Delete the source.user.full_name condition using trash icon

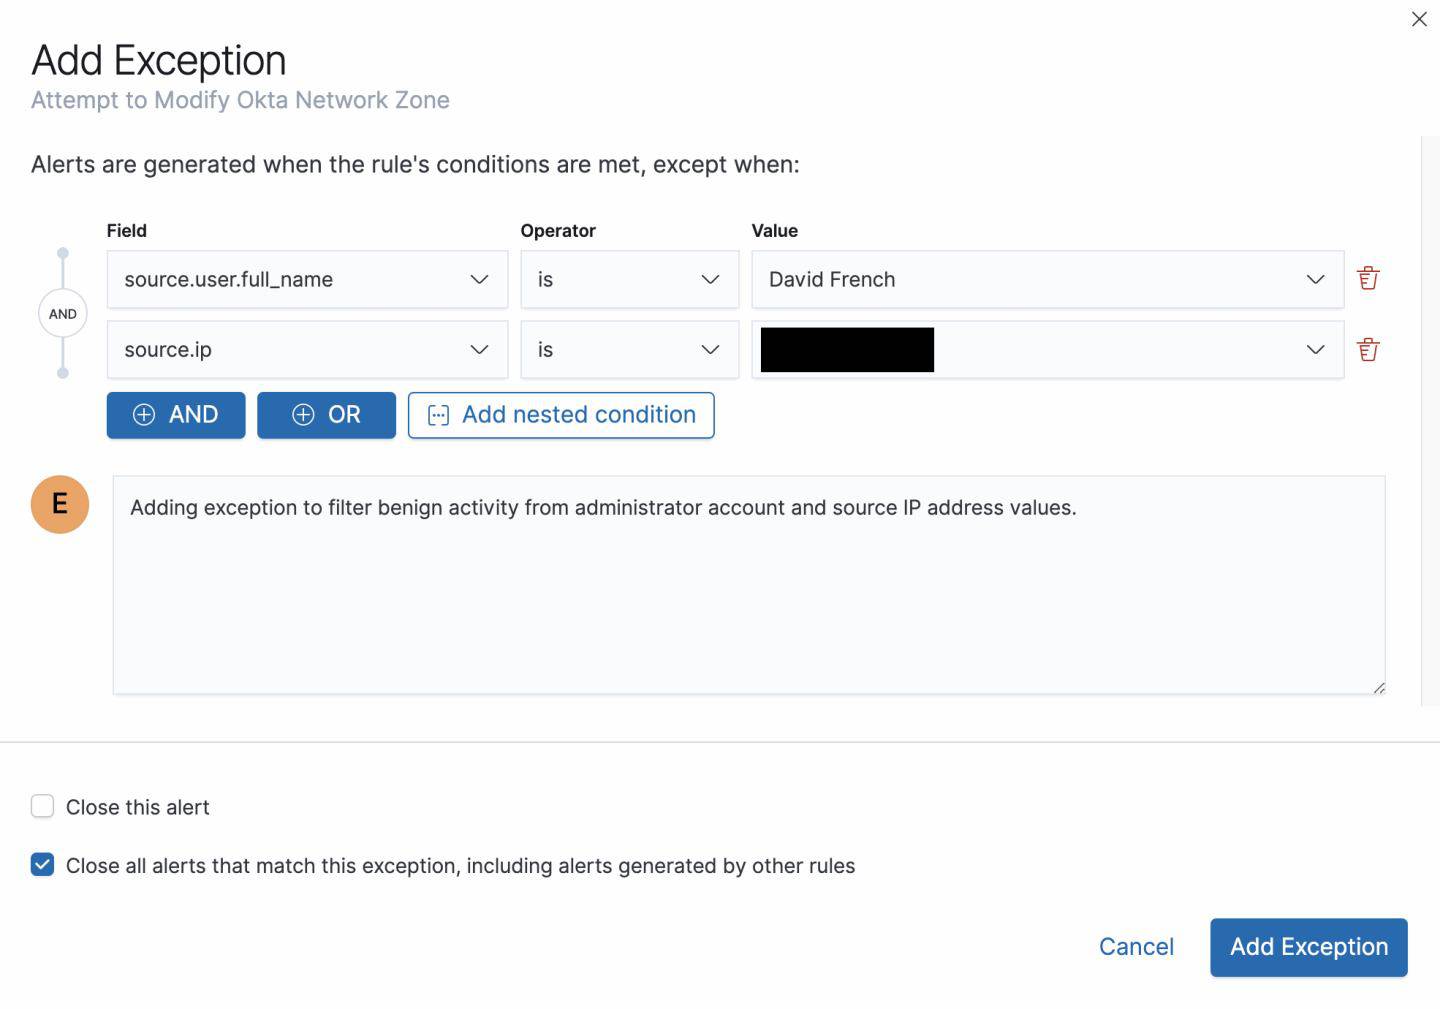(1369, 278)
